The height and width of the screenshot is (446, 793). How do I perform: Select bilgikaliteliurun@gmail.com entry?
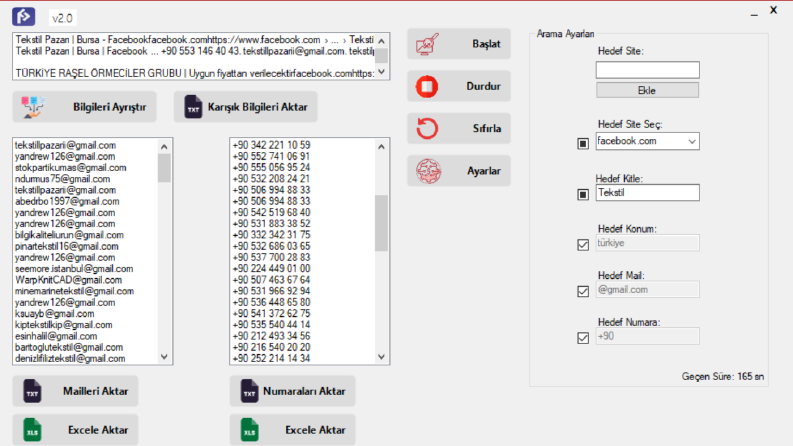pyautogui.click(x=69, y=235)
